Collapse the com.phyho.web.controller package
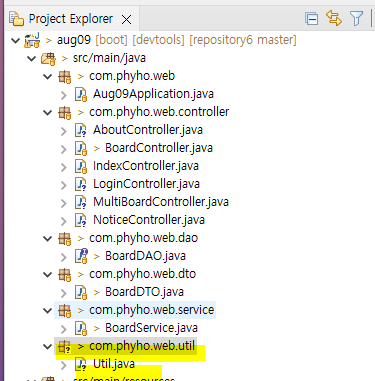This screenshot has width=375, height=381. [x=48, y=113]
